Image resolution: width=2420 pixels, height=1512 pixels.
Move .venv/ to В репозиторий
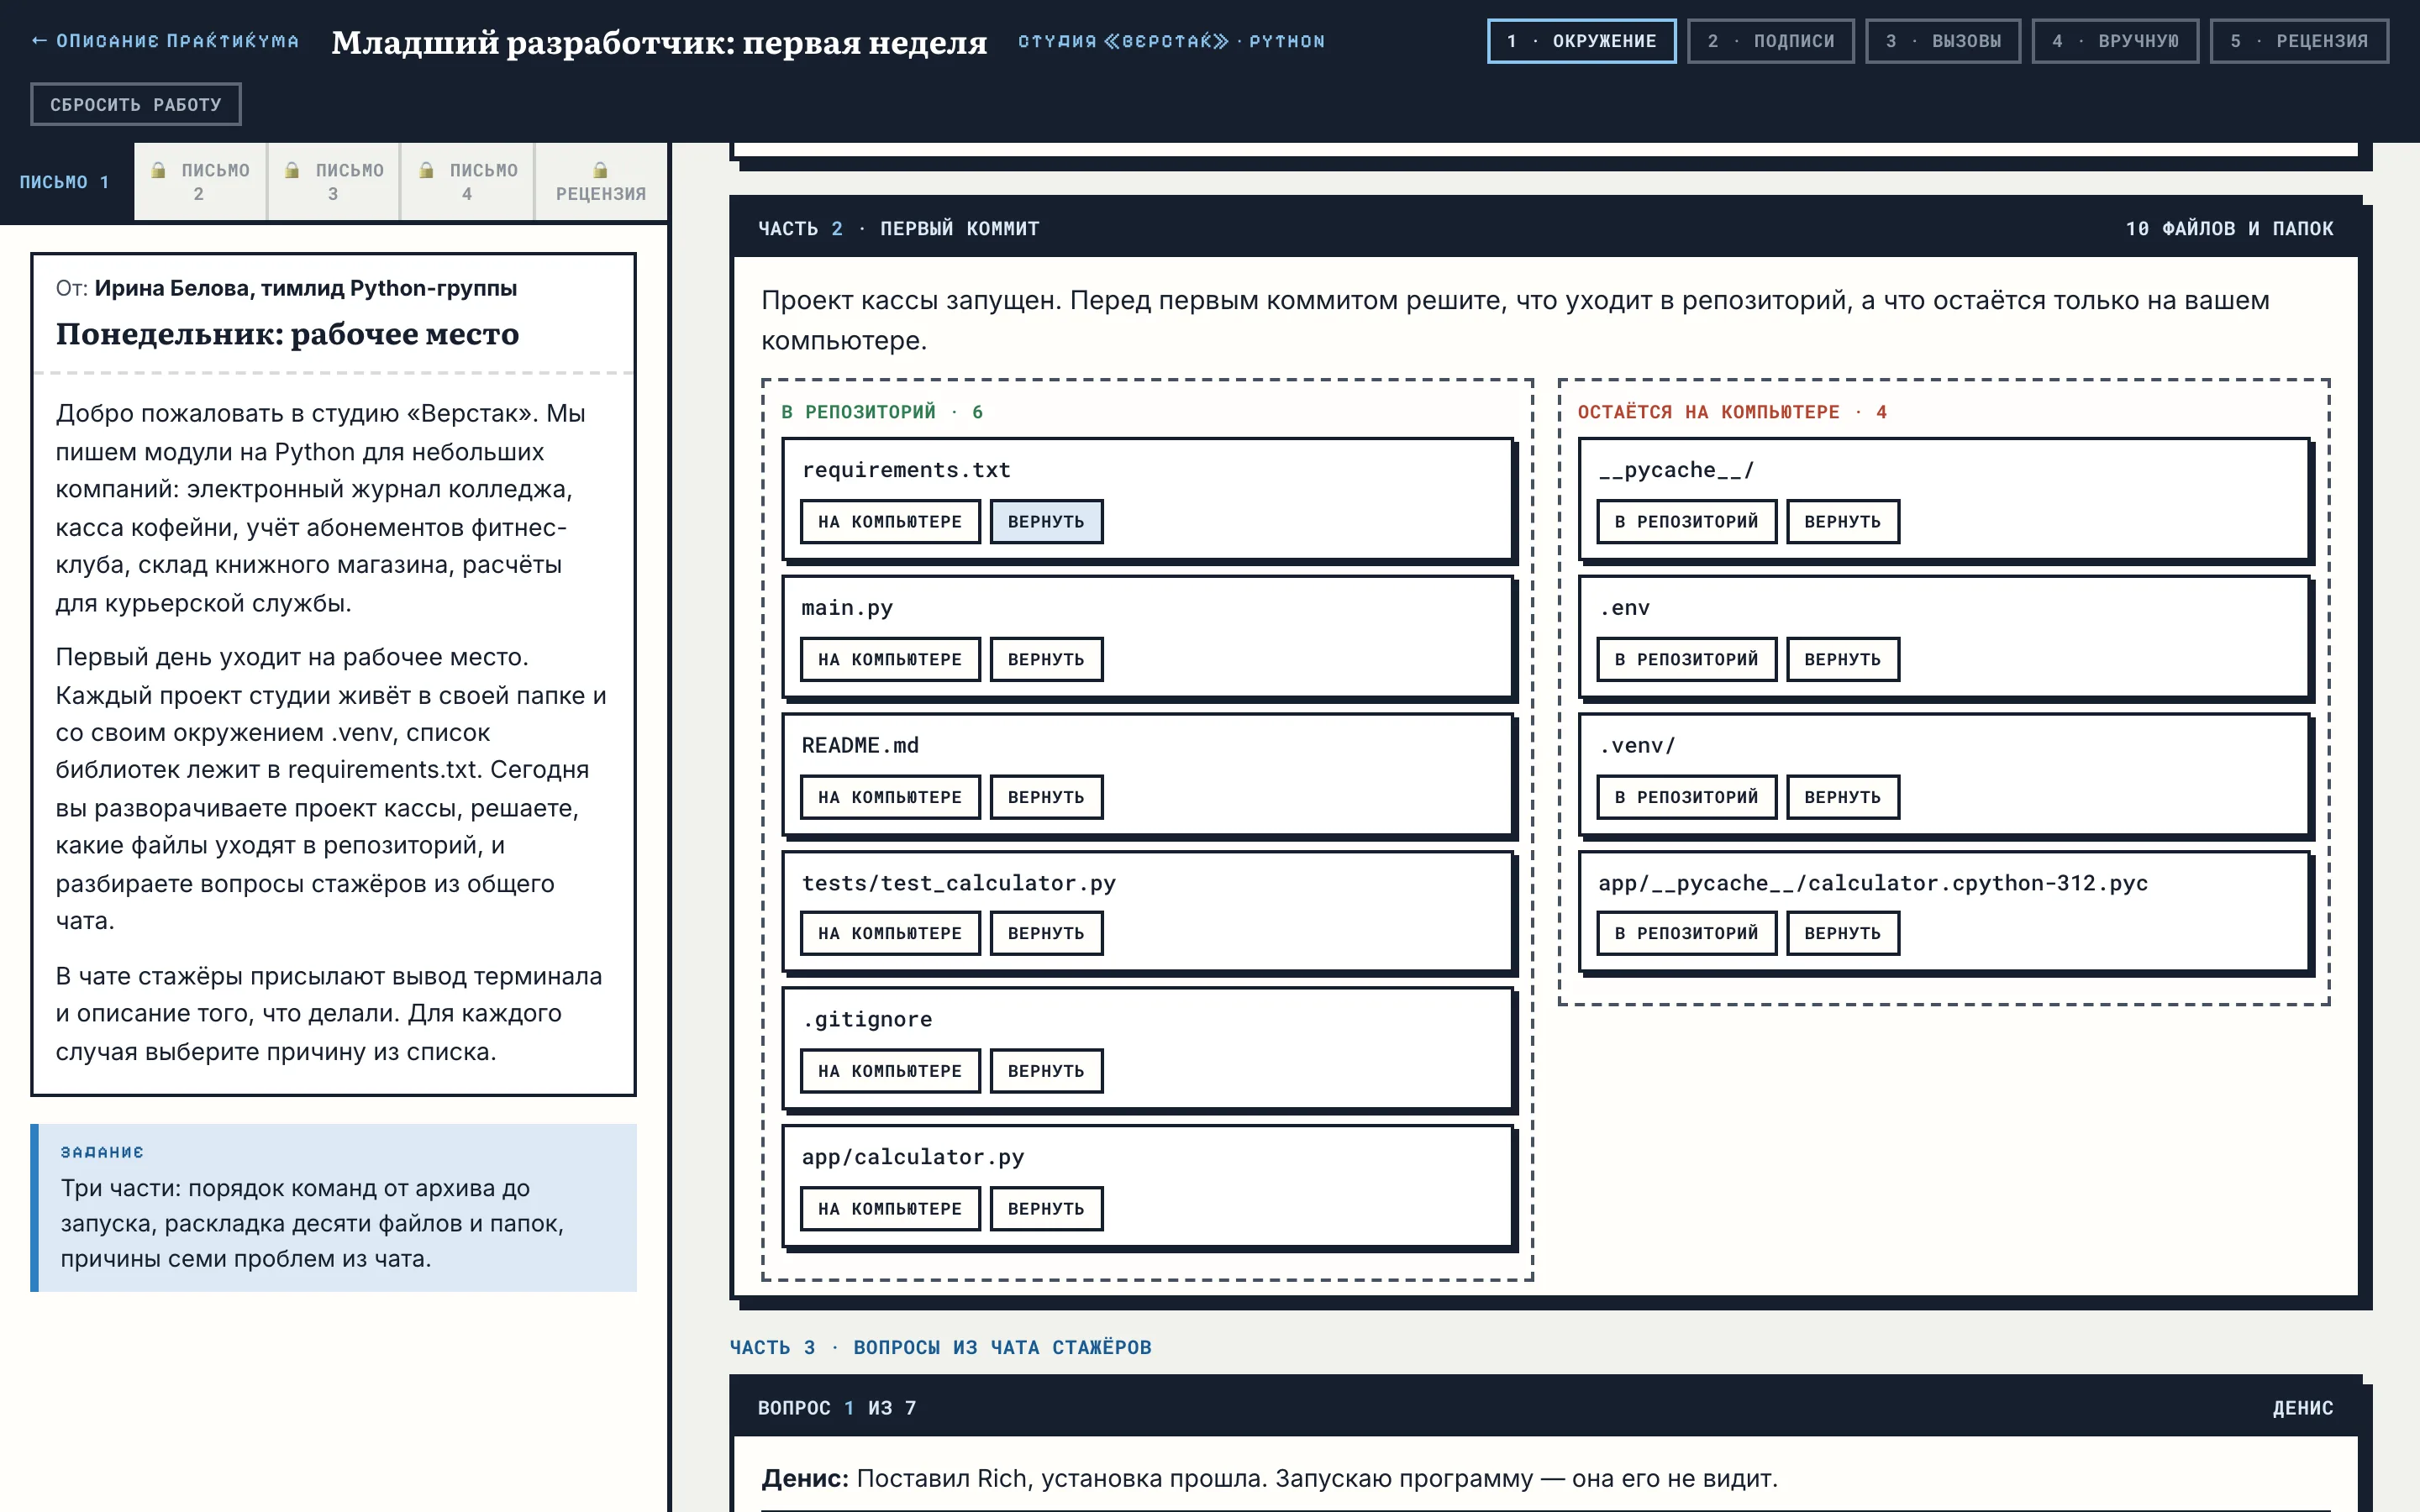[1686, 797]
